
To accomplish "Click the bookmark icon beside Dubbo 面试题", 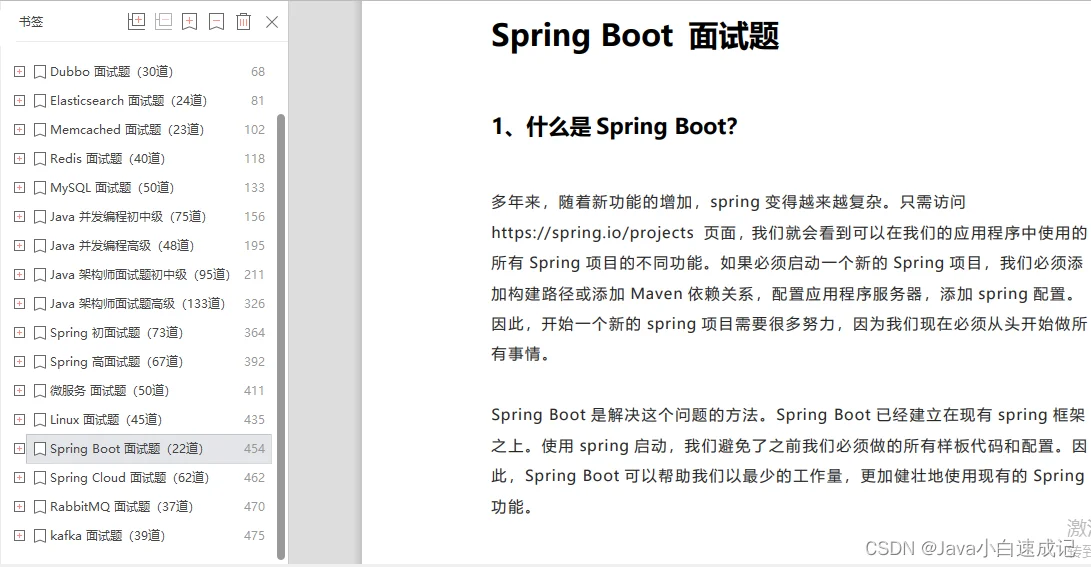I will click(x=40, y=72).
